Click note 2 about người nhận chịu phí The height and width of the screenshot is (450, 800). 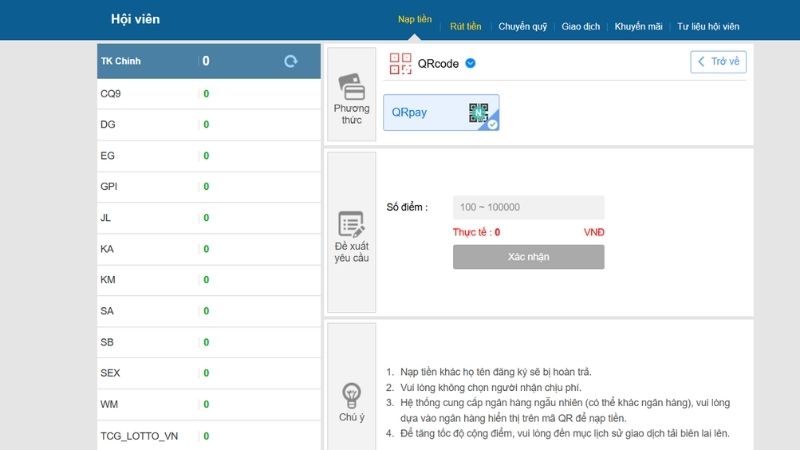490,387
